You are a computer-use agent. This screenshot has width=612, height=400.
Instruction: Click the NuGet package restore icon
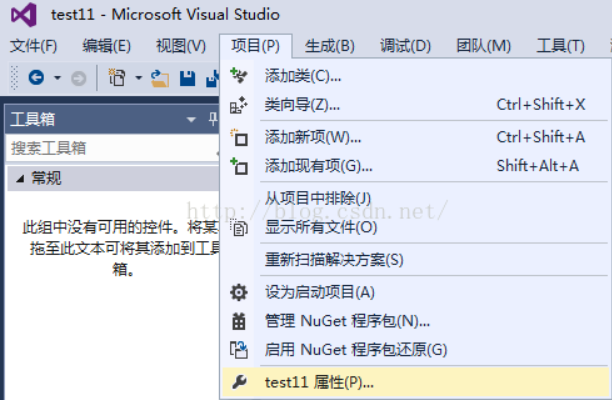pyautogui.click(x=238, y=350)
